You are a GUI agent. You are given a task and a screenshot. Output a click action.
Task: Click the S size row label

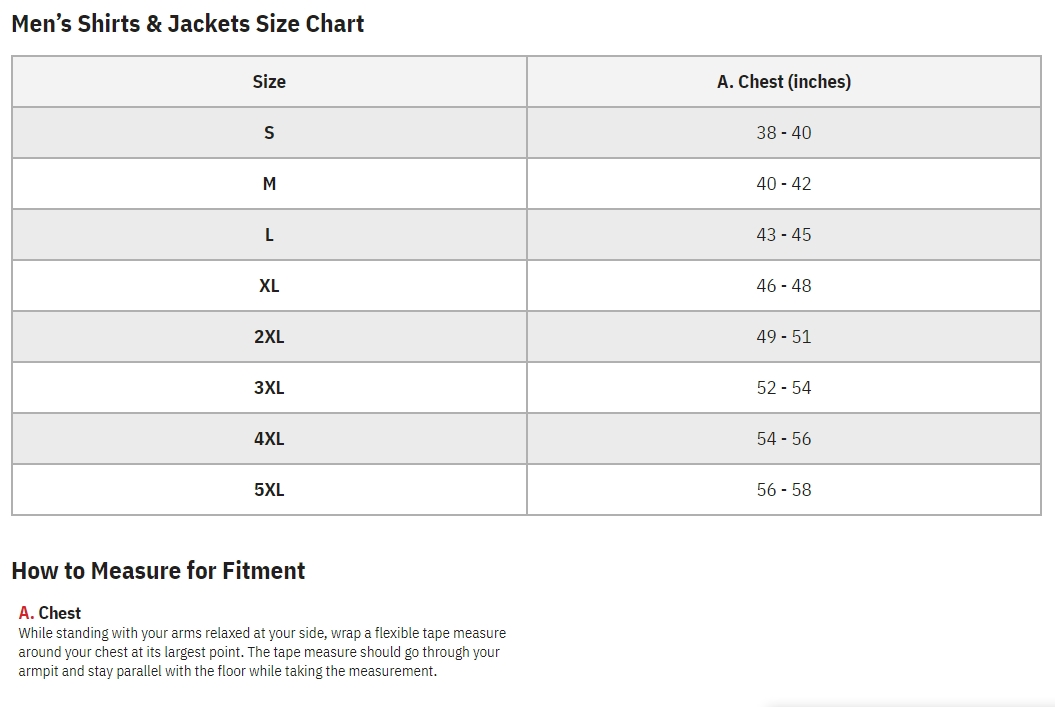[269, 133]
